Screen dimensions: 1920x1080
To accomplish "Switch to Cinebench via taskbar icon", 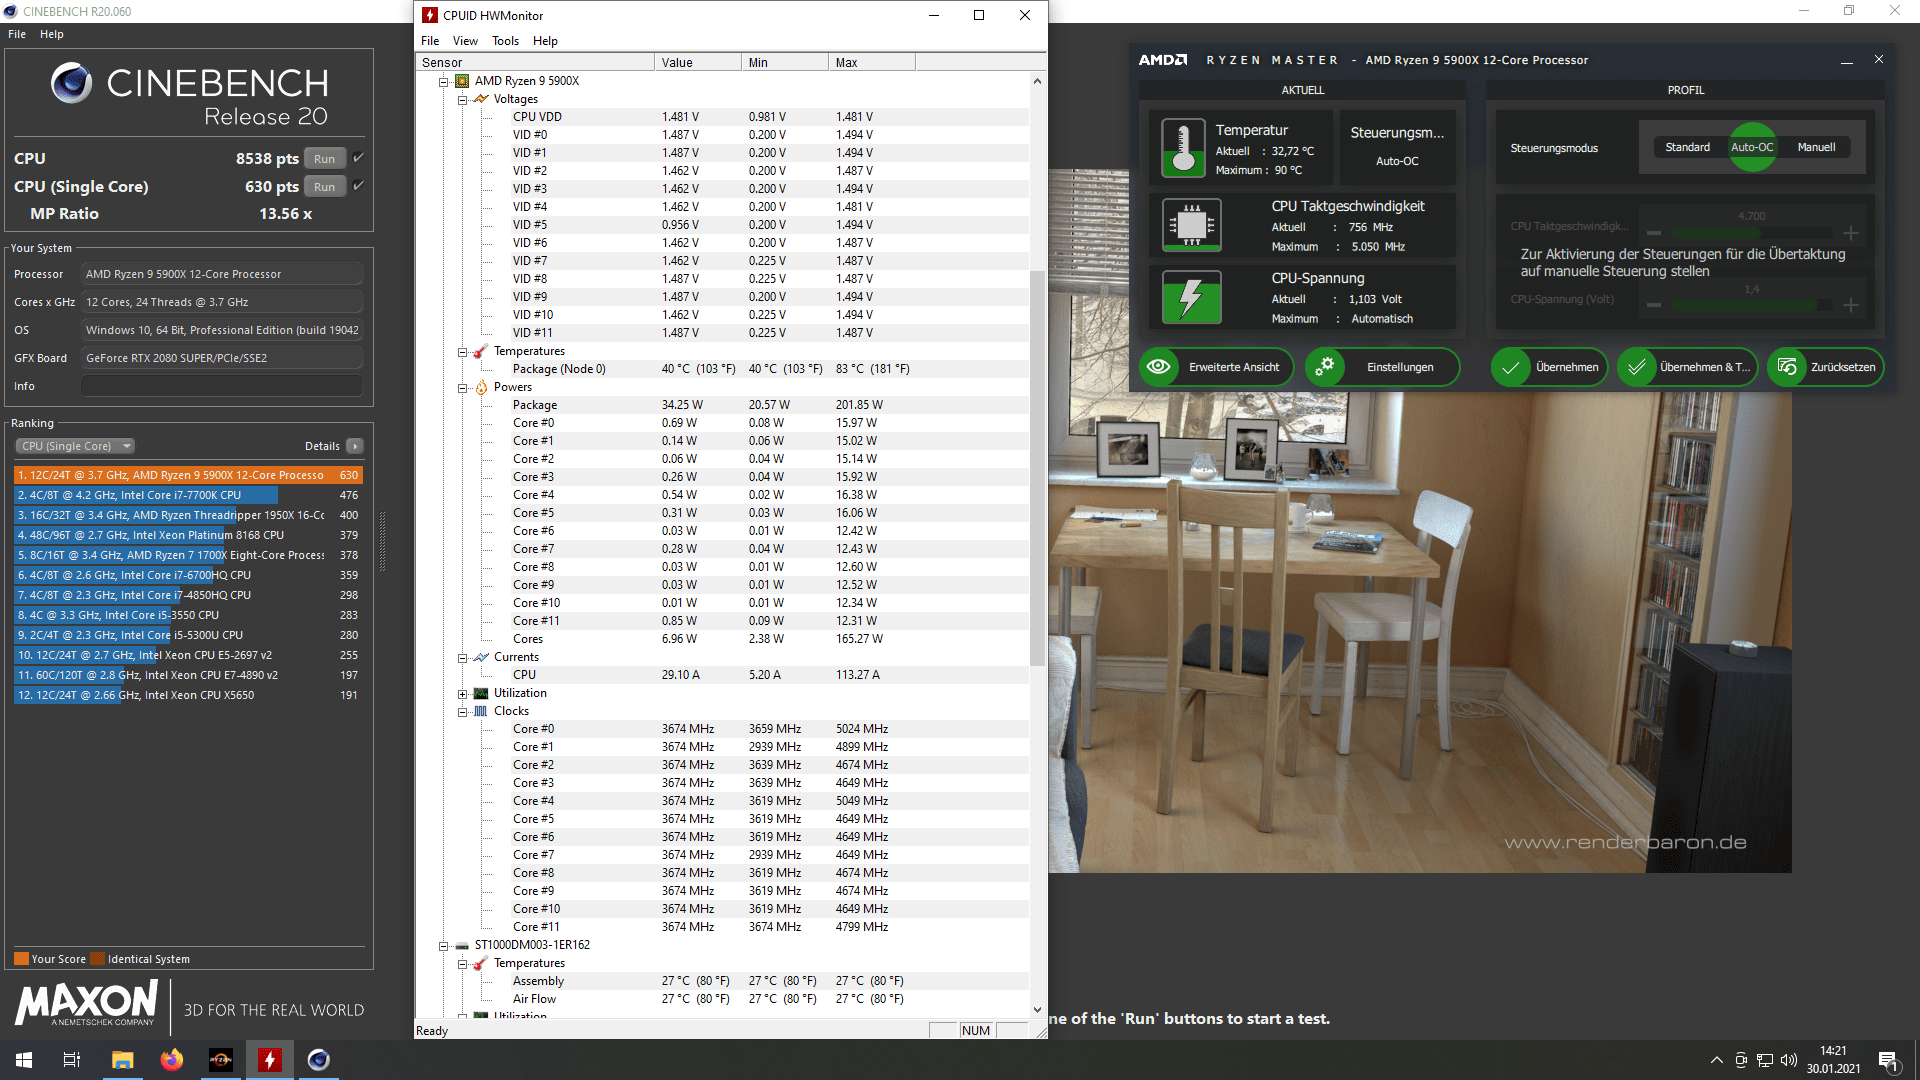I will point(319,1060).
